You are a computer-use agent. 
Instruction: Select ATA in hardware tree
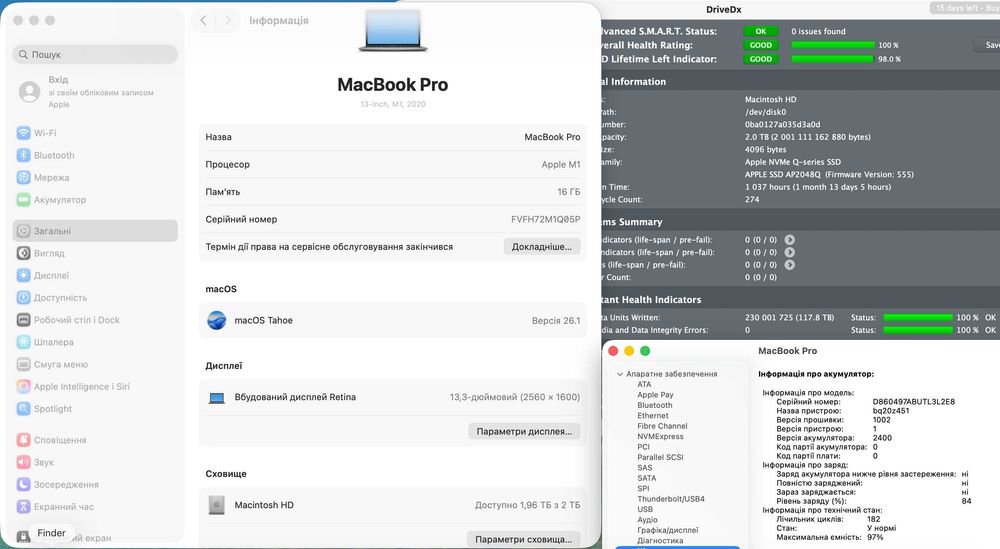644,384
